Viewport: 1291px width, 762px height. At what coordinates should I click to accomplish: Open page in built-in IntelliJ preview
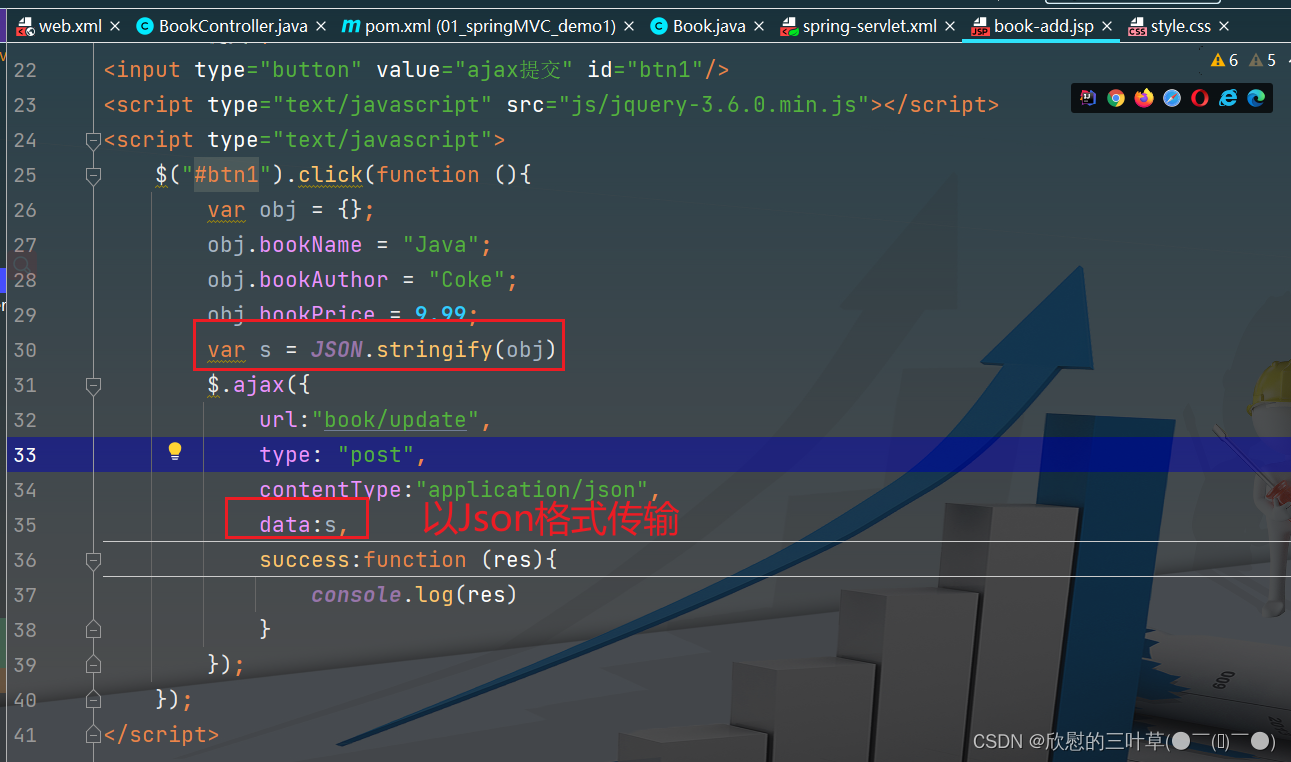1089,98
